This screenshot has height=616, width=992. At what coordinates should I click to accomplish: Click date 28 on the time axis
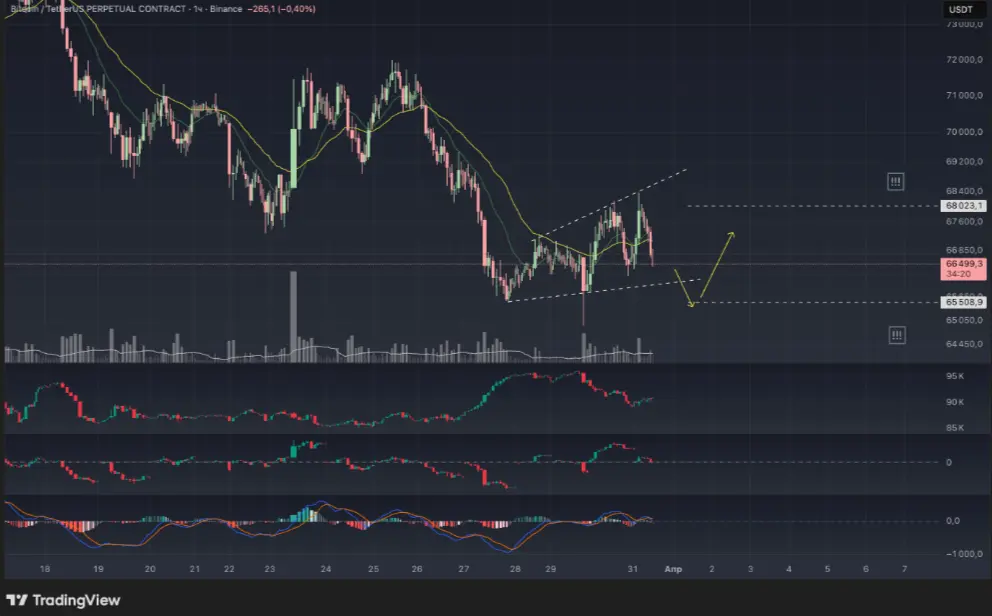[515, 569]
